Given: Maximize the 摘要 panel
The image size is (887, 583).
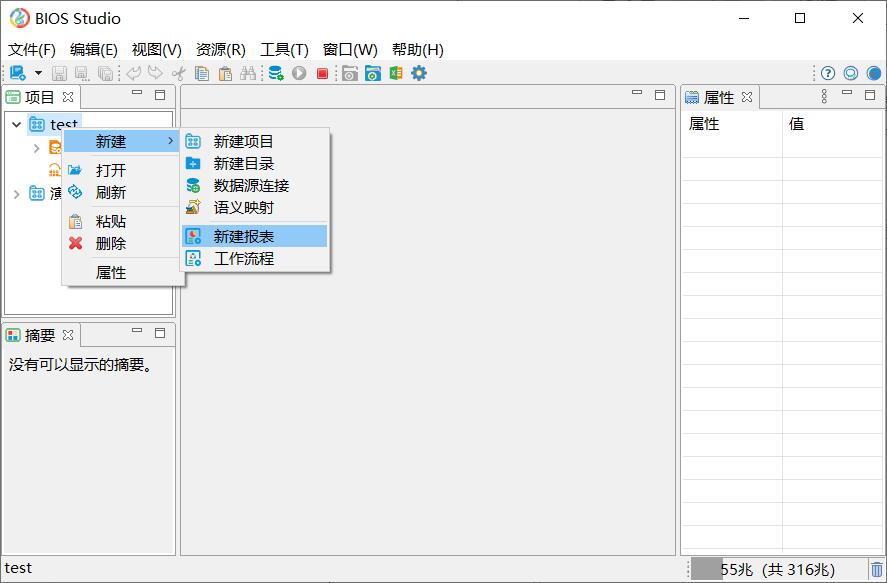Looking at the screenshot, I should tap(160, 333).
